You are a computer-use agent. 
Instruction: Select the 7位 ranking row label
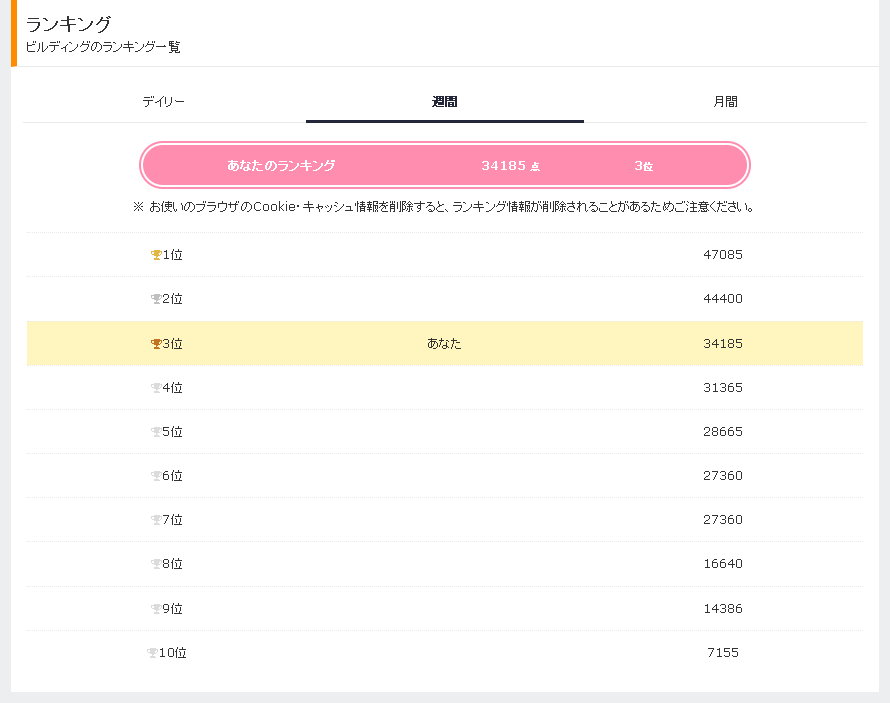pyautogui.click(x=172, y=520)
